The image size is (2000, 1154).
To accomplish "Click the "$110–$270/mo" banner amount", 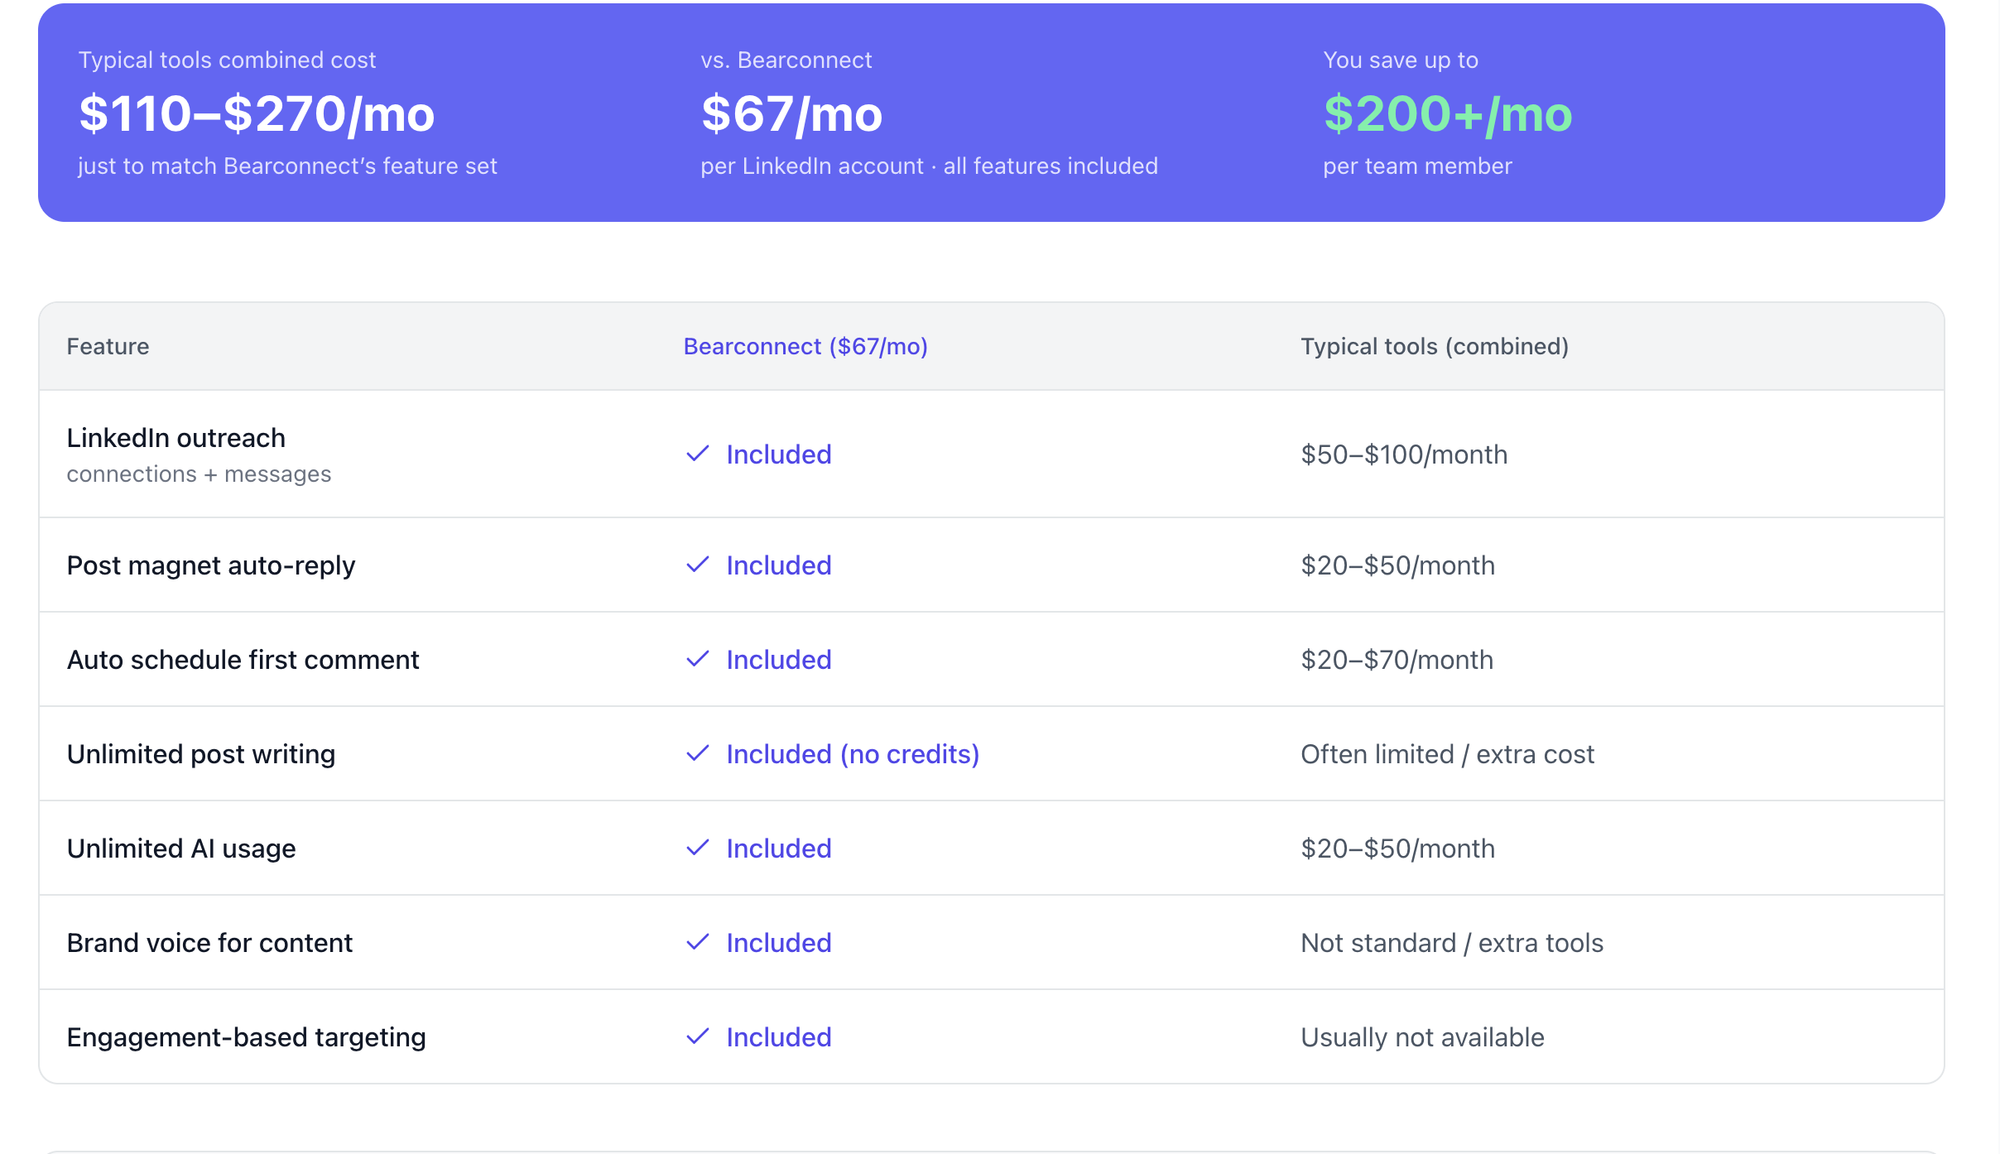I will click(x=257, y=114).
